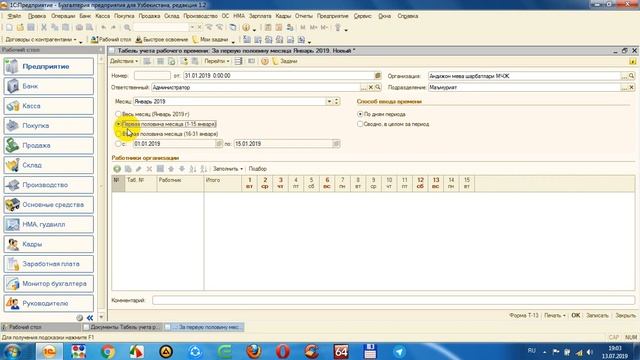Open the Справка menu
Screen dimensions: 640x360
[407, 16]
